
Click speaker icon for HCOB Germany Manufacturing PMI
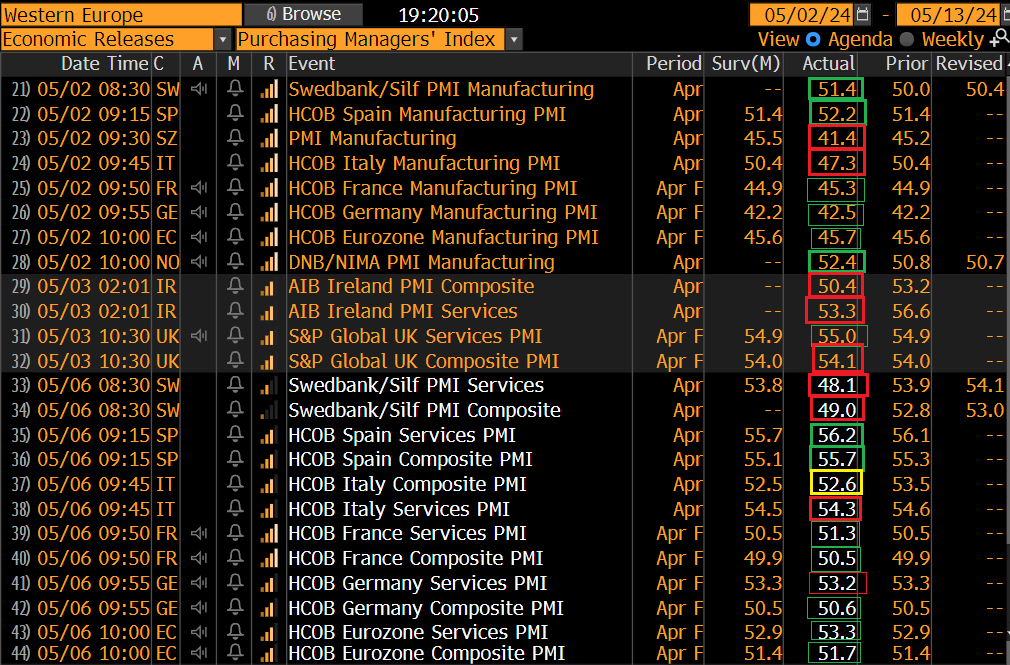pos(199,212)
